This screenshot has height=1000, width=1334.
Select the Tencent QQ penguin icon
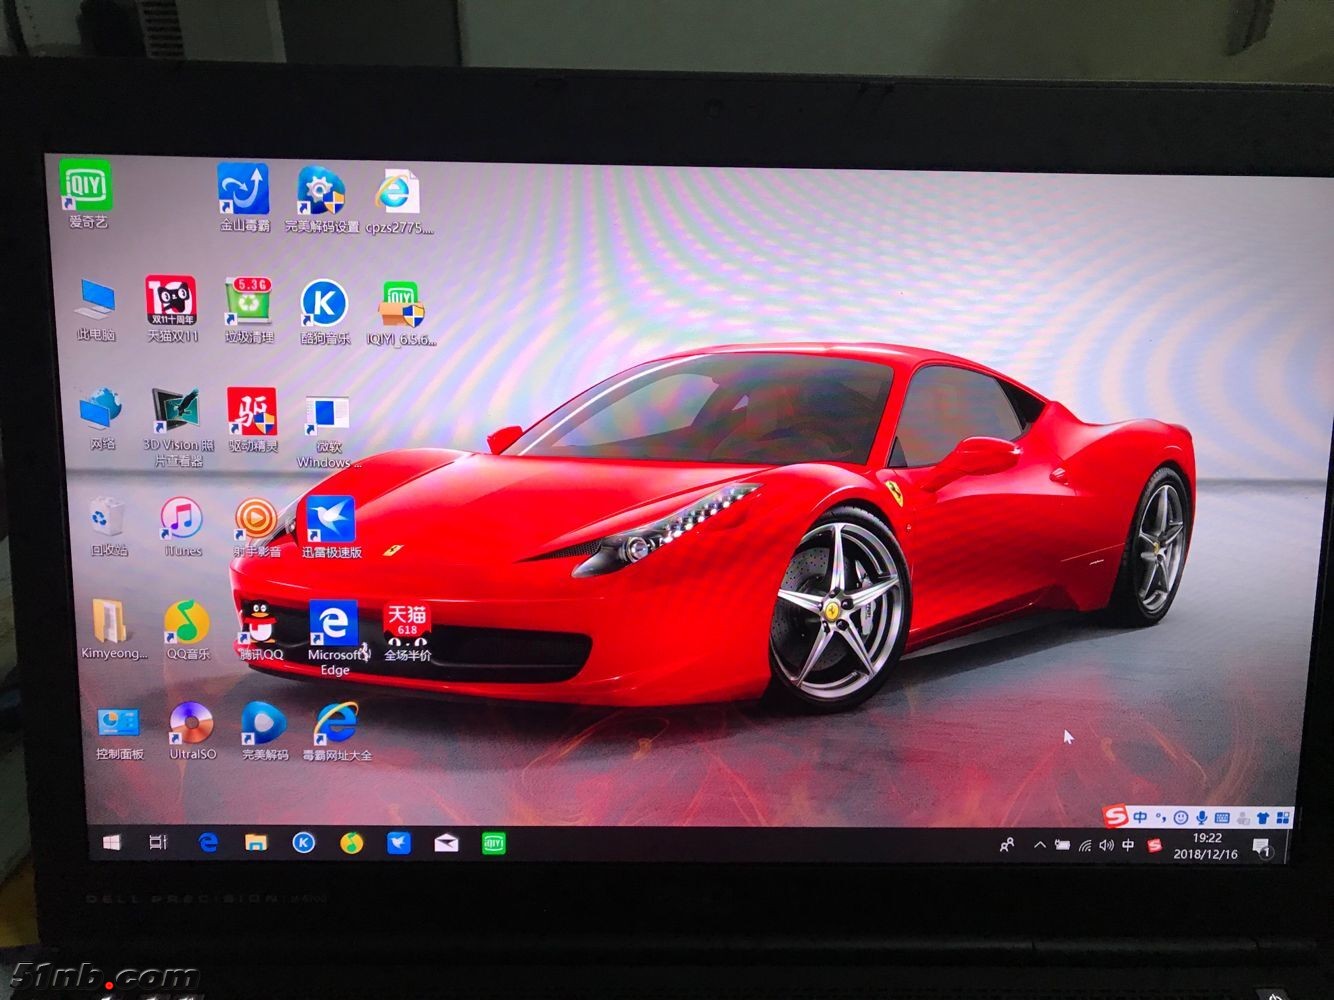point(260,625)
